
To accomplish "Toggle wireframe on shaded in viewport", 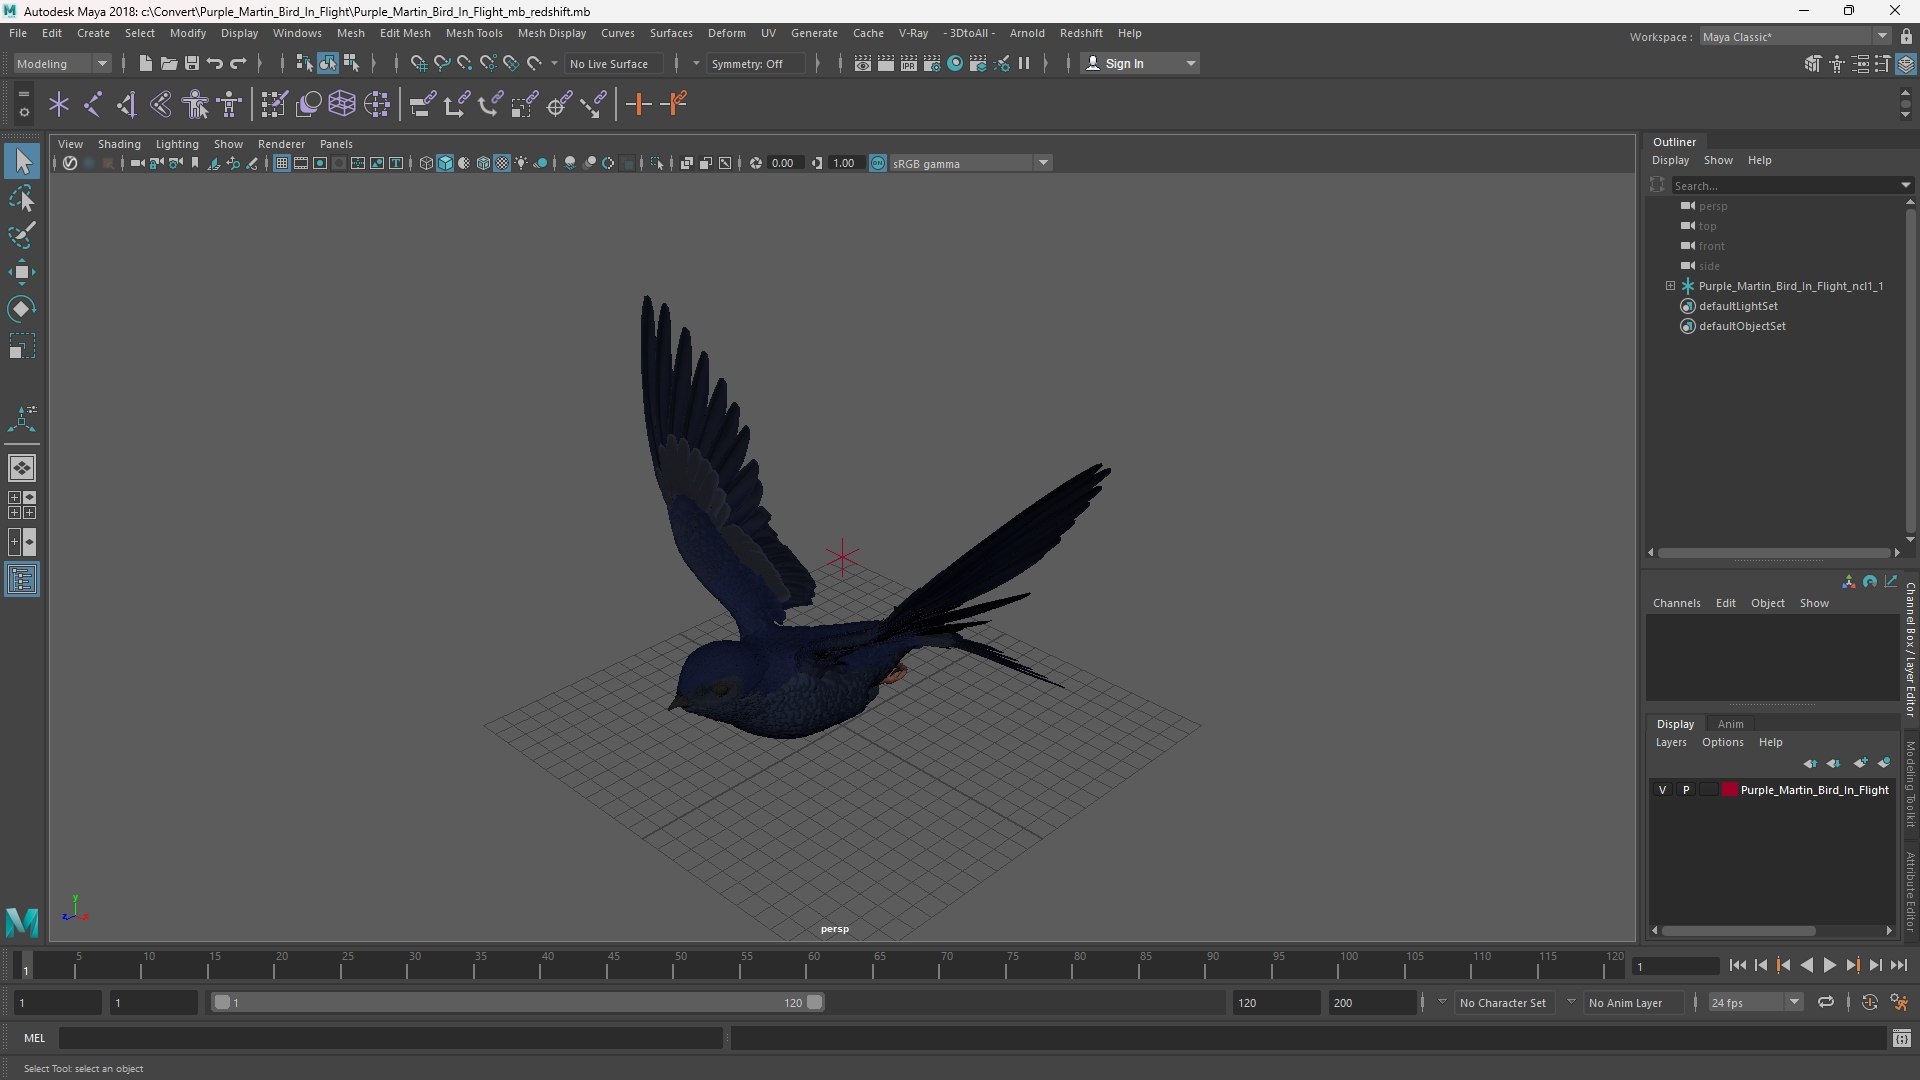I will coord(484,163).
